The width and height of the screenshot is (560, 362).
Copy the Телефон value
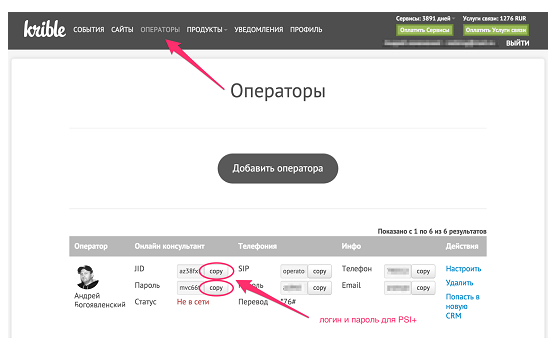pos(423,271)
